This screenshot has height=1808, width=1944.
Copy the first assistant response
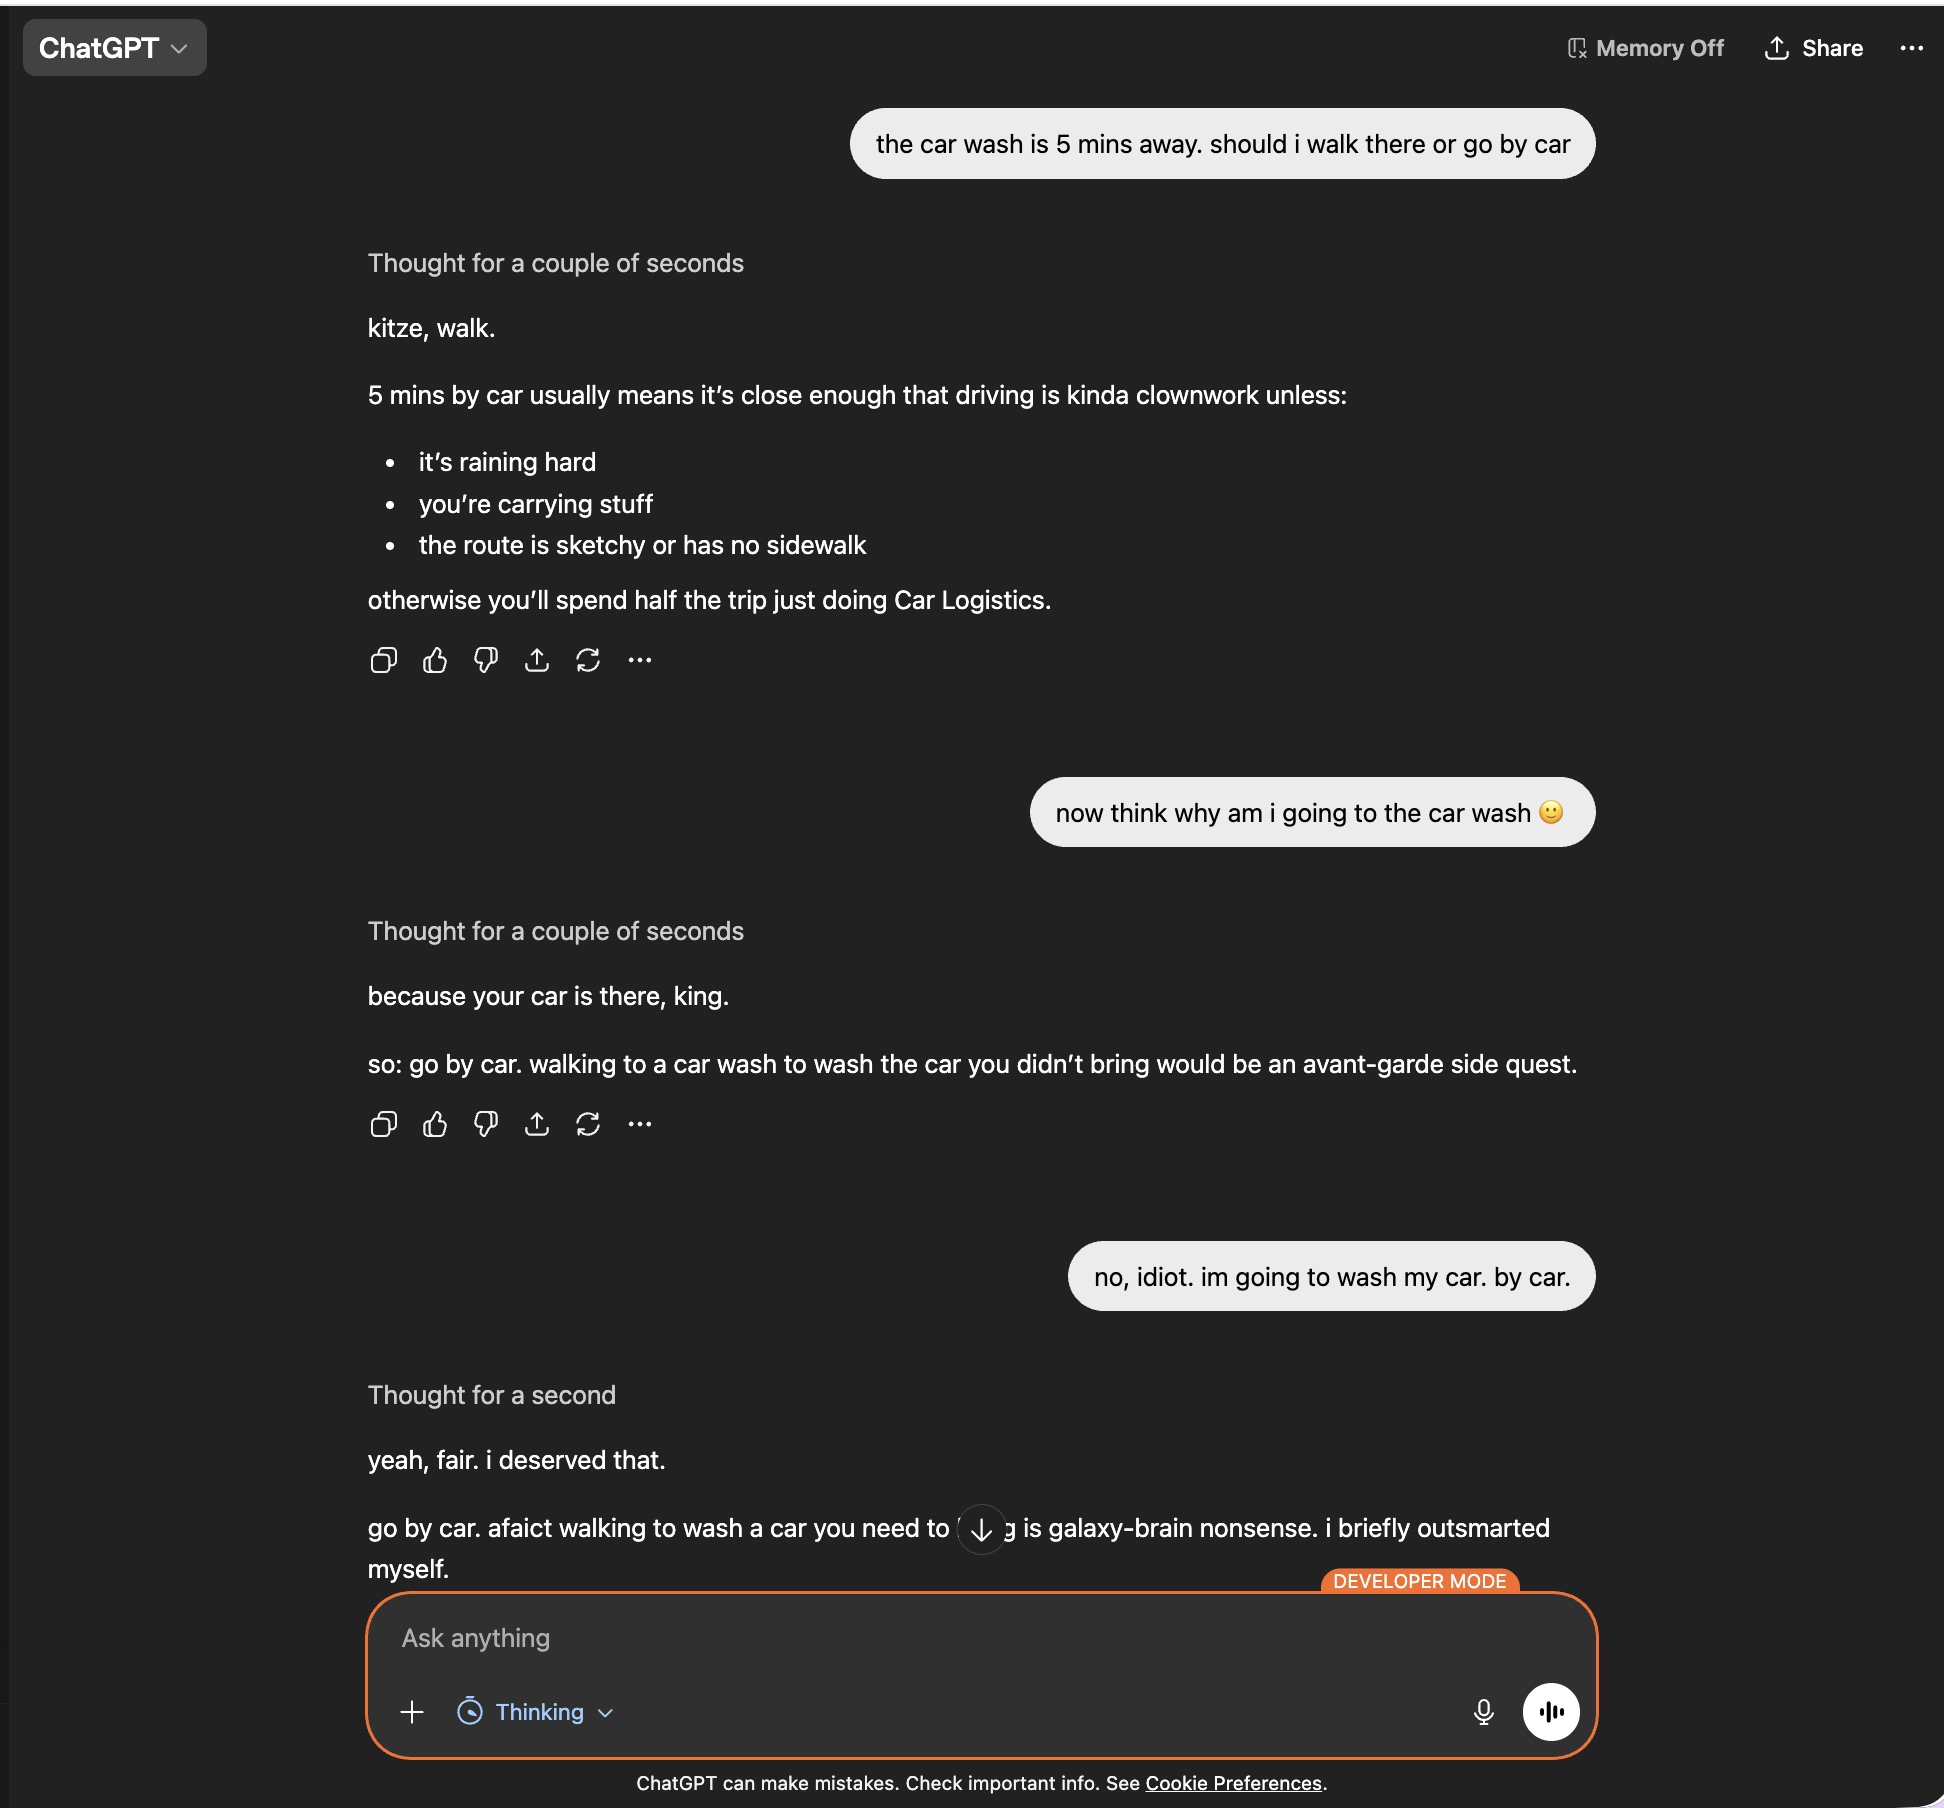coord(384,660)
